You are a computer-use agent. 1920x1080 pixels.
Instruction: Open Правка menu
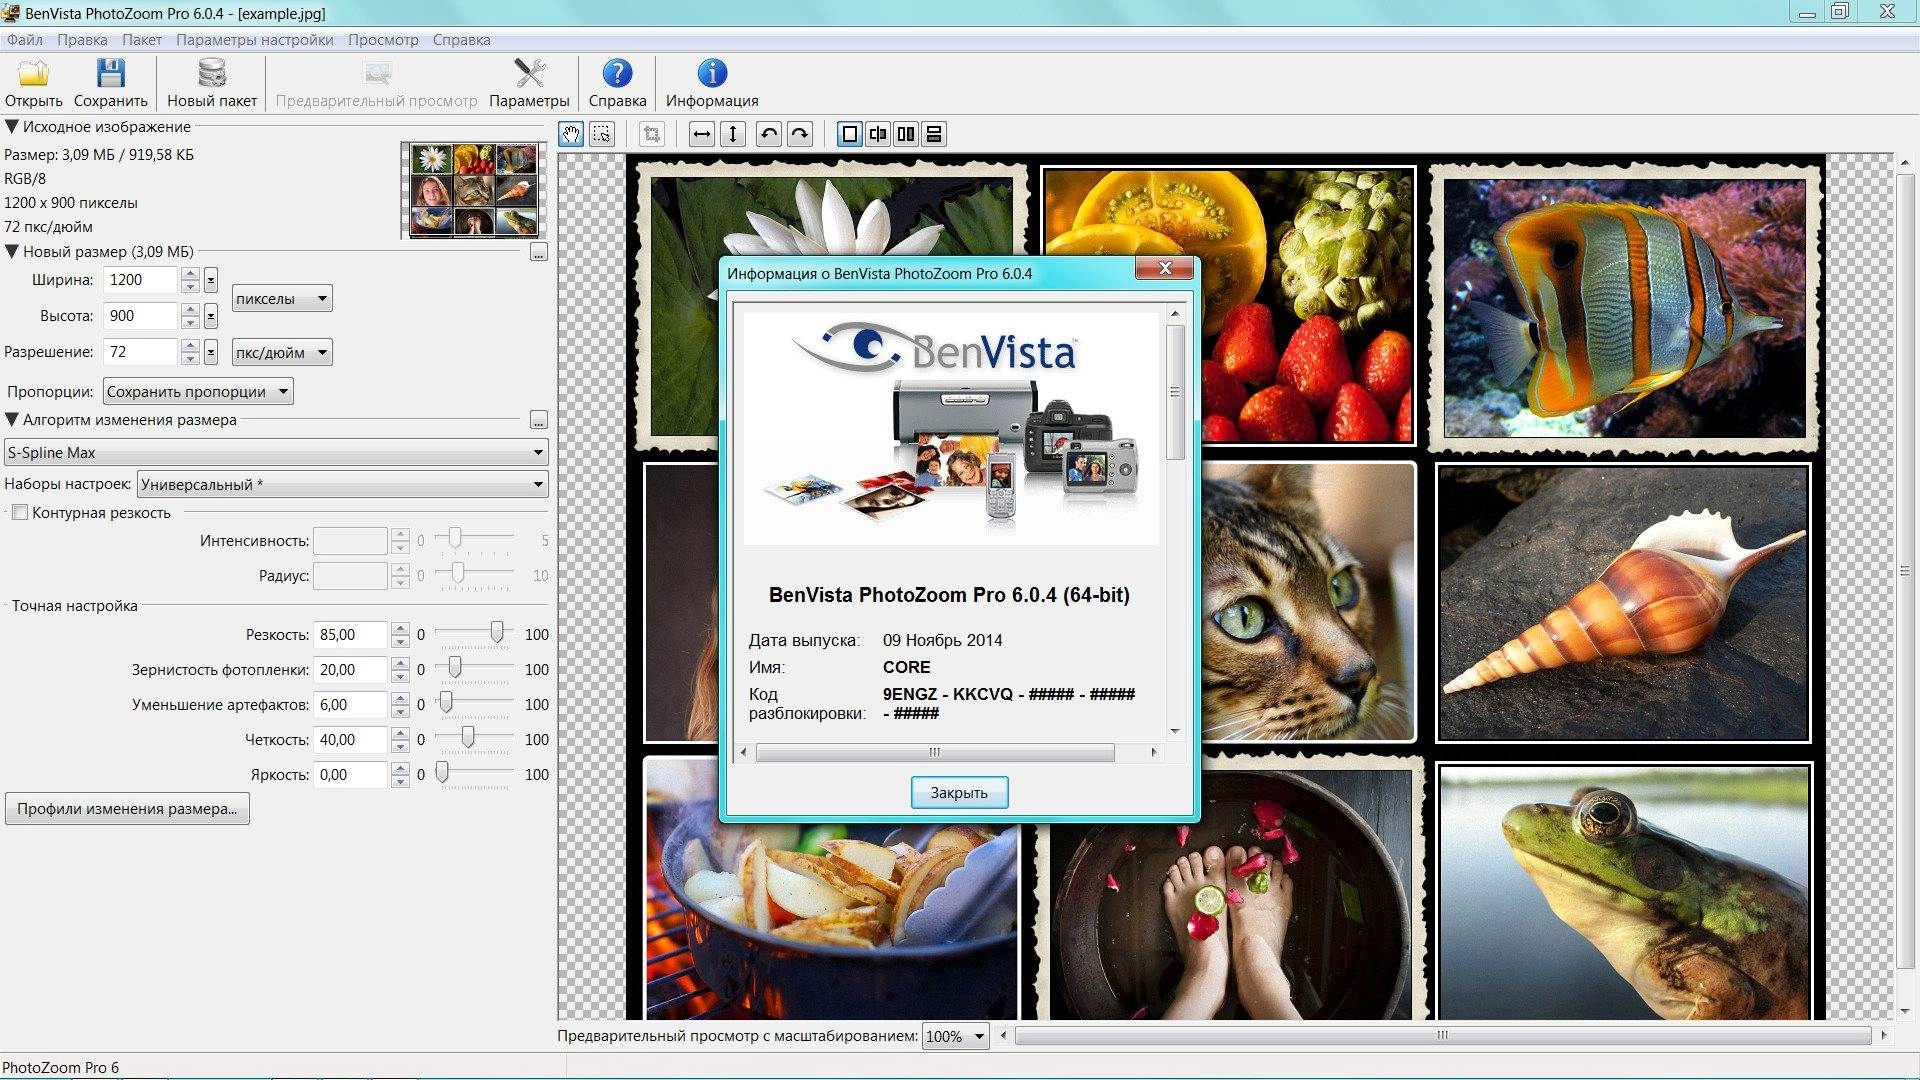82,40
